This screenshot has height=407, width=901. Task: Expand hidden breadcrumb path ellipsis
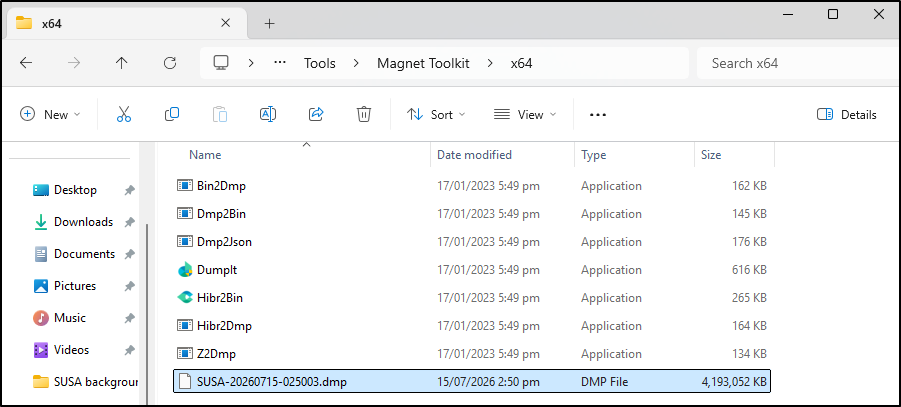280,63
